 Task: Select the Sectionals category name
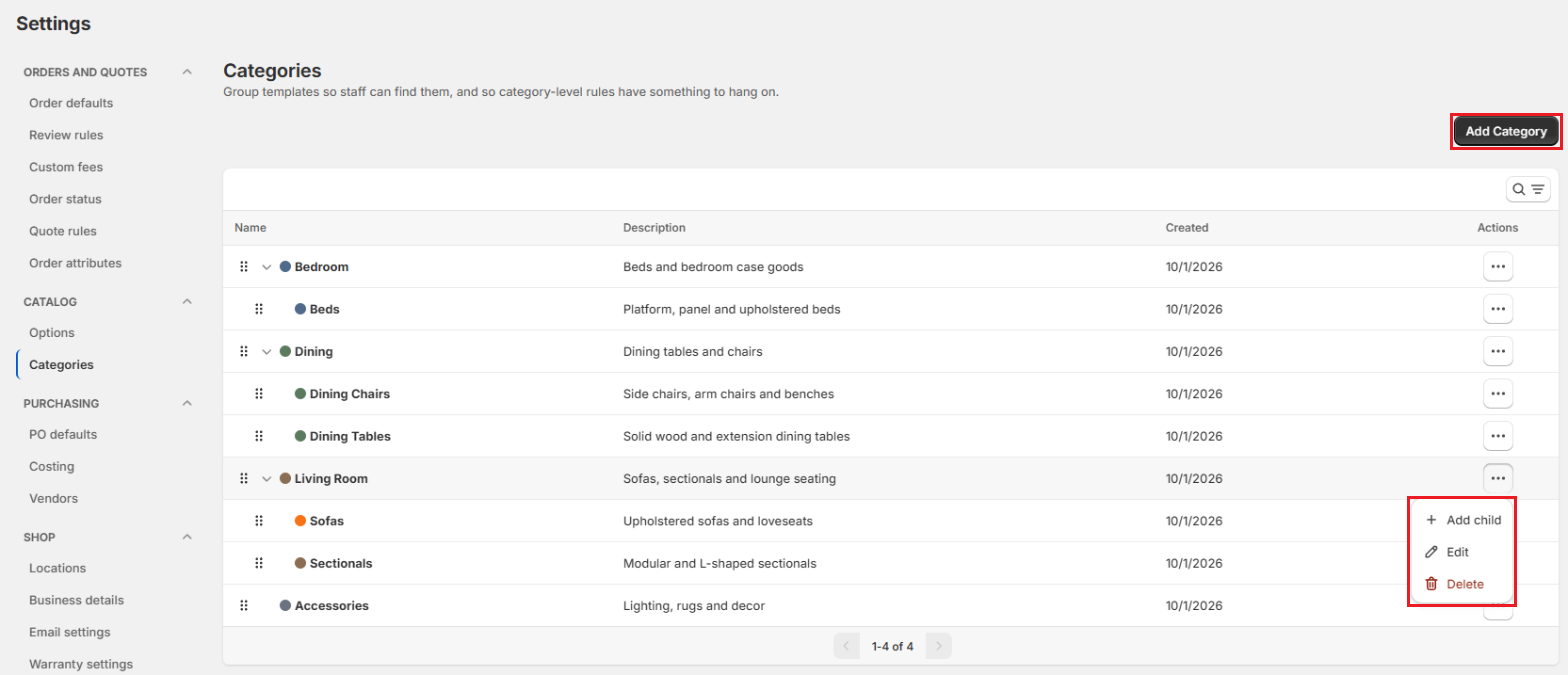pos(341,563)
